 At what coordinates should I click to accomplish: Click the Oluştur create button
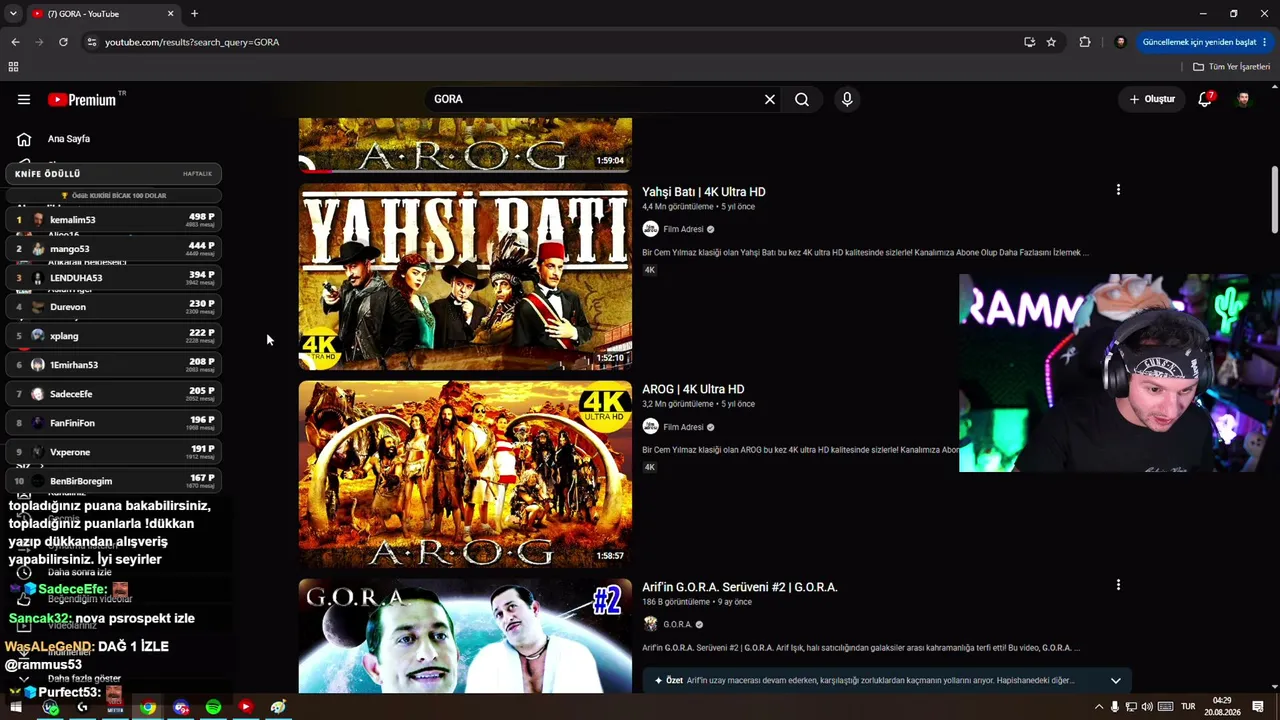coord(1152,99)
